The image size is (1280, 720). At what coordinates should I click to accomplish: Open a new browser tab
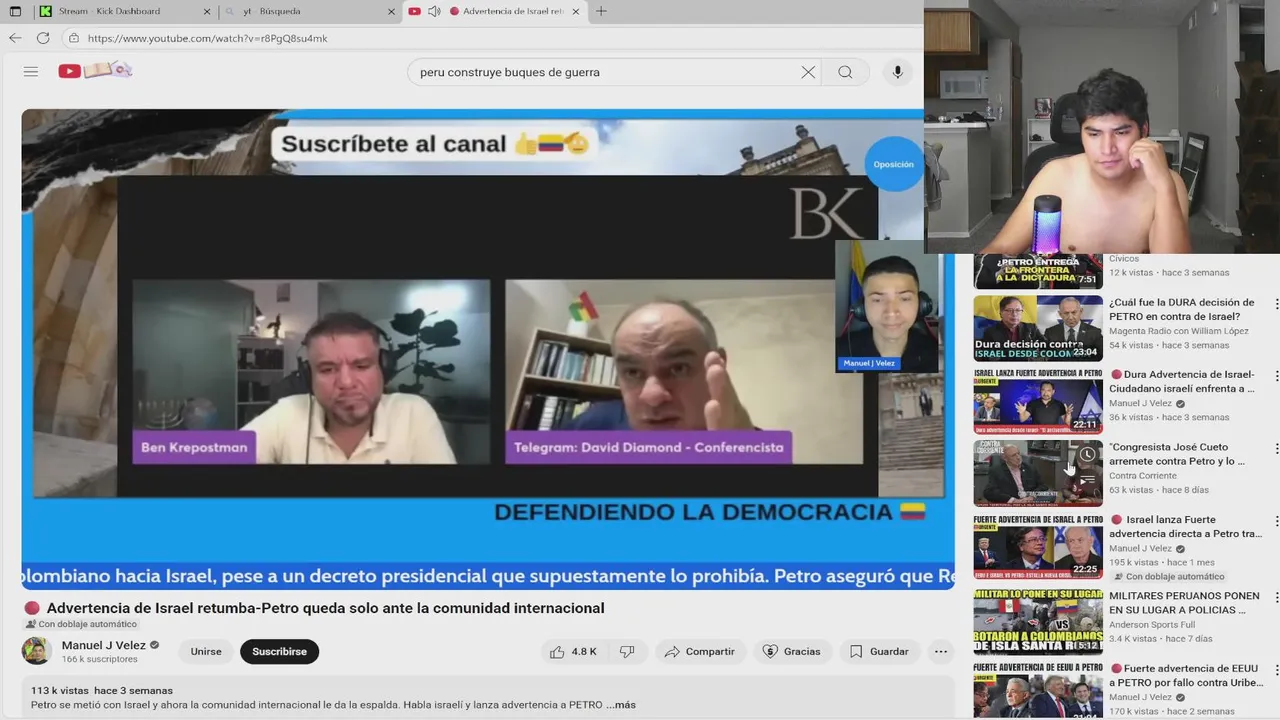click(x=601, y=11)
